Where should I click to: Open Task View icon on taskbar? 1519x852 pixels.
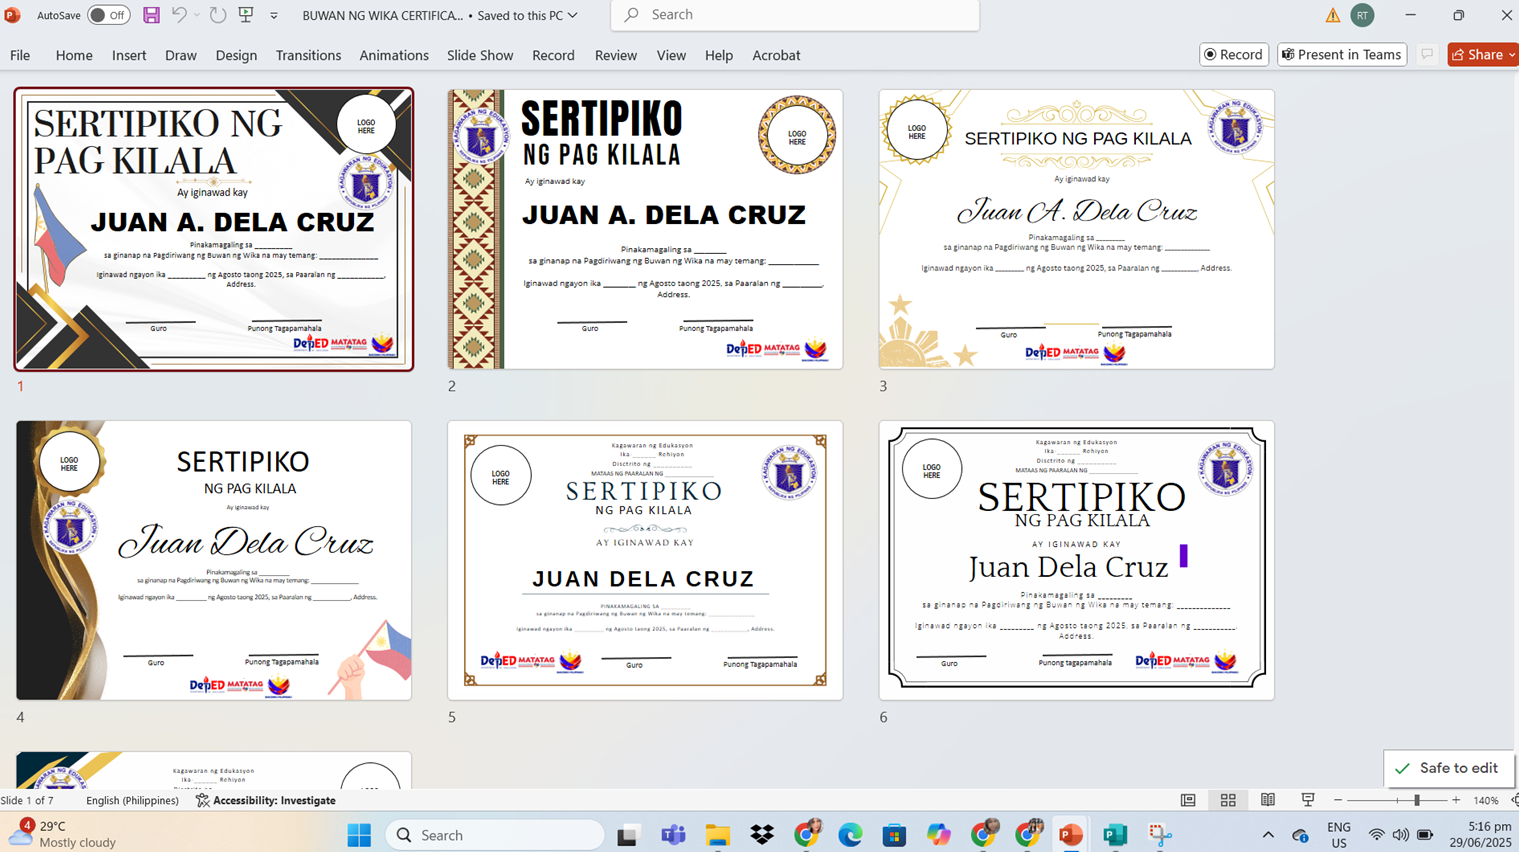coord(628,835)
